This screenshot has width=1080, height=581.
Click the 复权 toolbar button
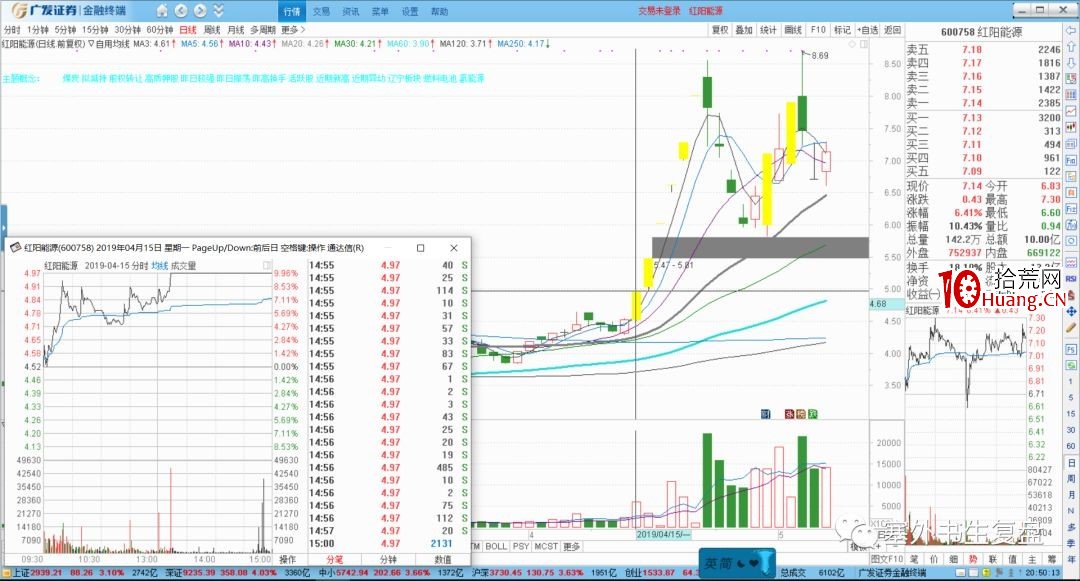[720, 30]
